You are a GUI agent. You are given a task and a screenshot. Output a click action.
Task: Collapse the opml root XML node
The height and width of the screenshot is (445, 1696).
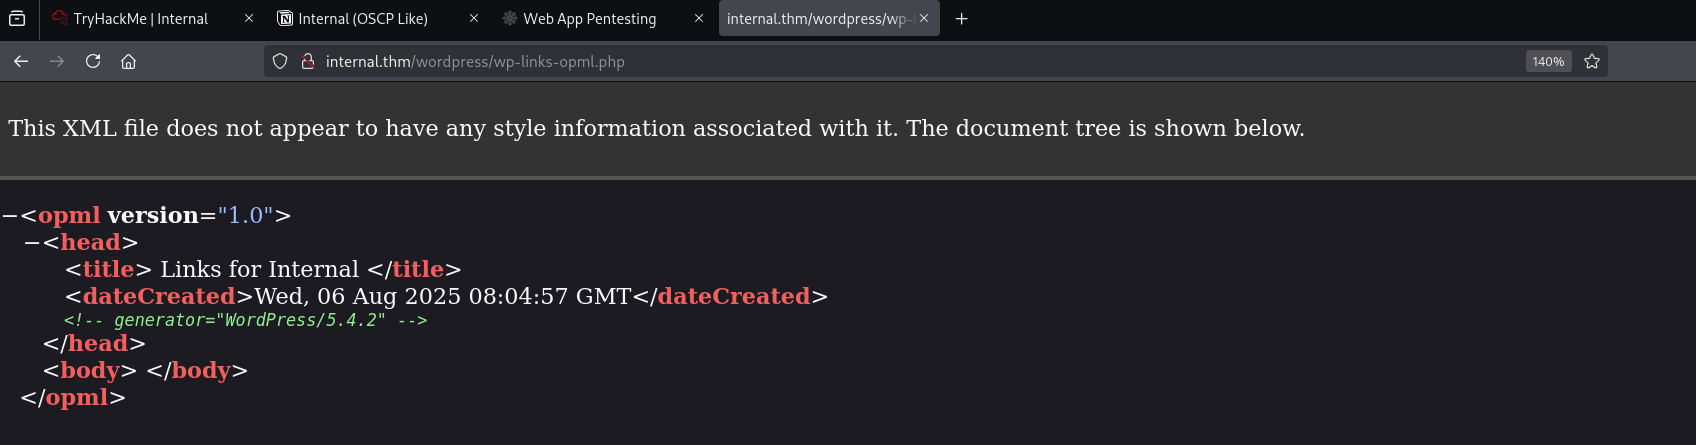tap(10, 216)
